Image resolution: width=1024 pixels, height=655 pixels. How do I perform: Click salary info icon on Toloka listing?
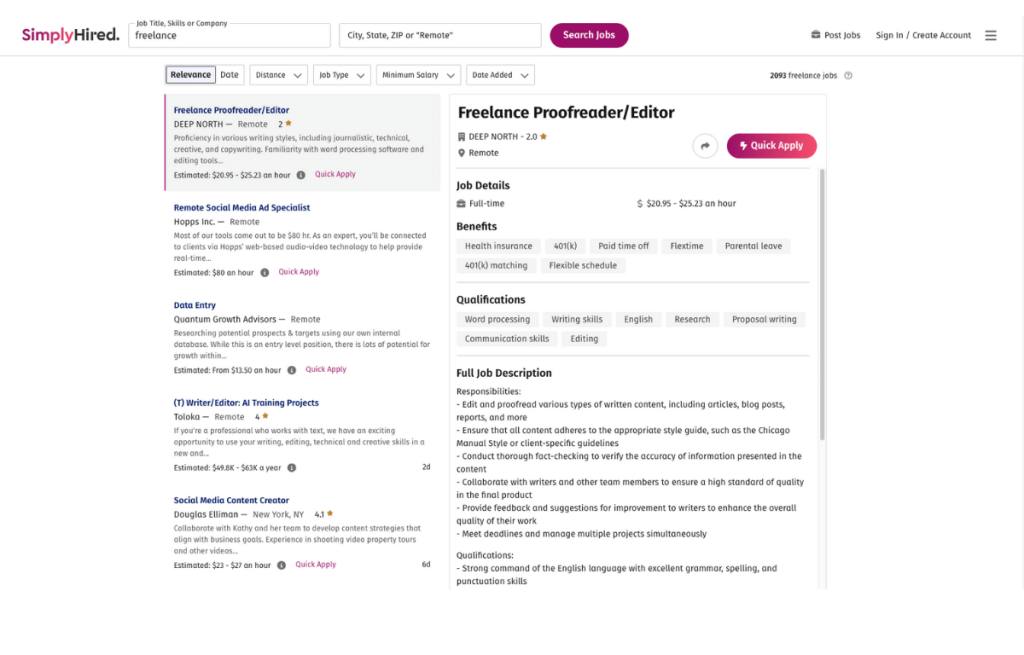click(x=291, y=467)
